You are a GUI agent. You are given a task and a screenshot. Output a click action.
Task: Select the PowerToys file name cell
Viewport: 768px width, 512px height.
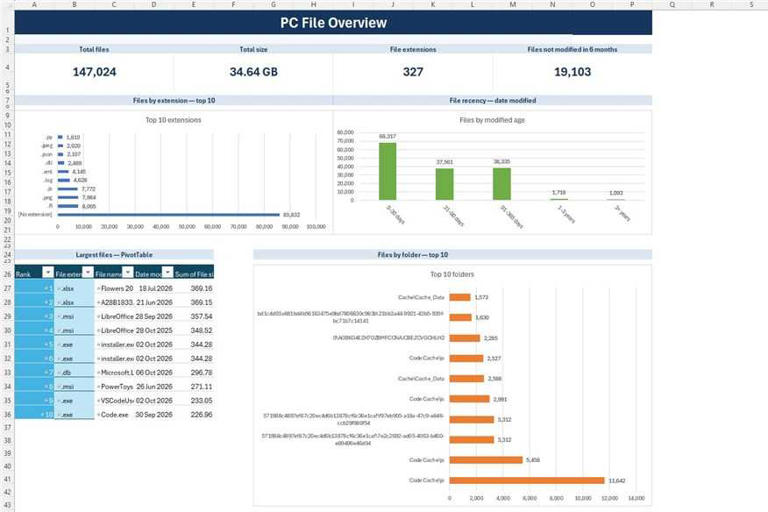[x=115, y=387]
